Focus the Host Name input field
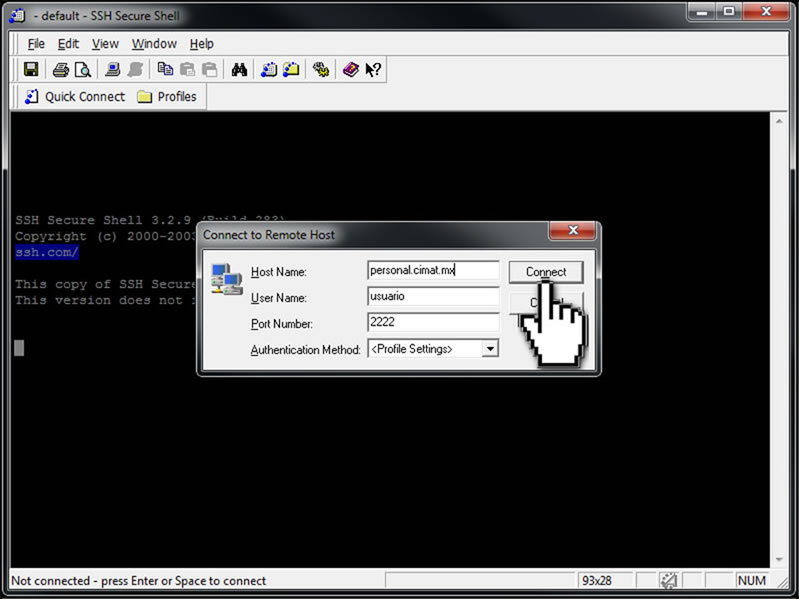 click(x=433, y=270)
